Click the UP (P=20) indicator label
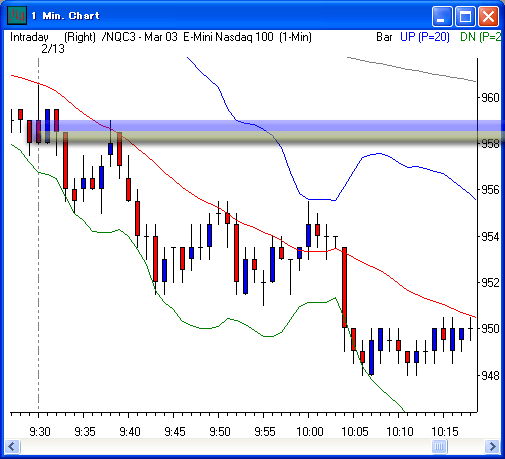The height and width of the screenshot is (459, 505). tap(425, 37)
